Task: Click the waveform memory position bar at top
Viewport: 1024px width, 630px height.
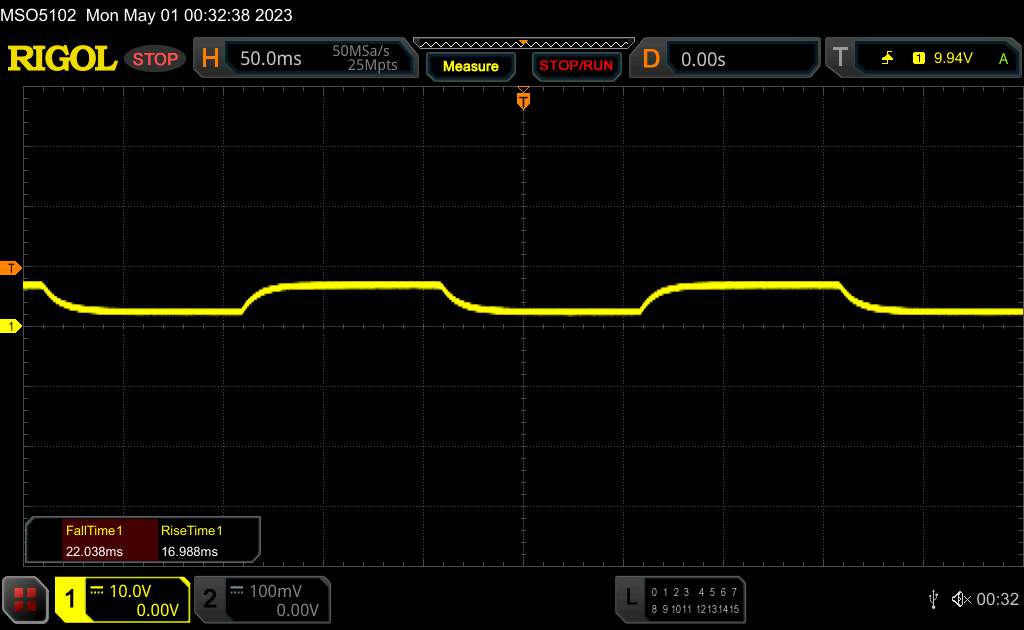Action: (x=523, y=43)
